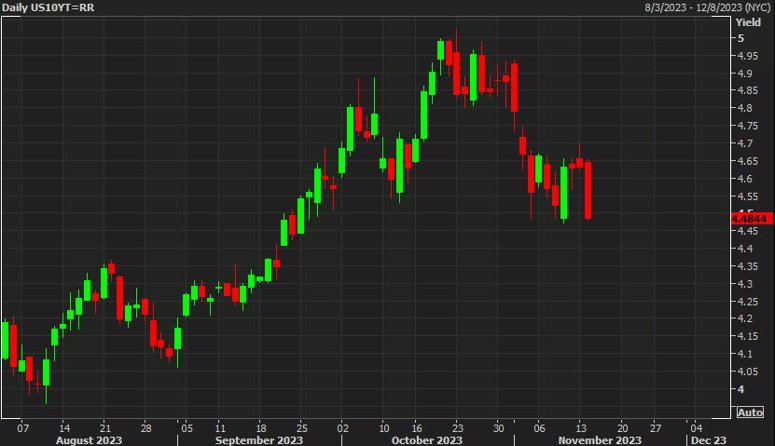
Task: Click the 28 date tick in August
Action: click(x=146, y=428)
